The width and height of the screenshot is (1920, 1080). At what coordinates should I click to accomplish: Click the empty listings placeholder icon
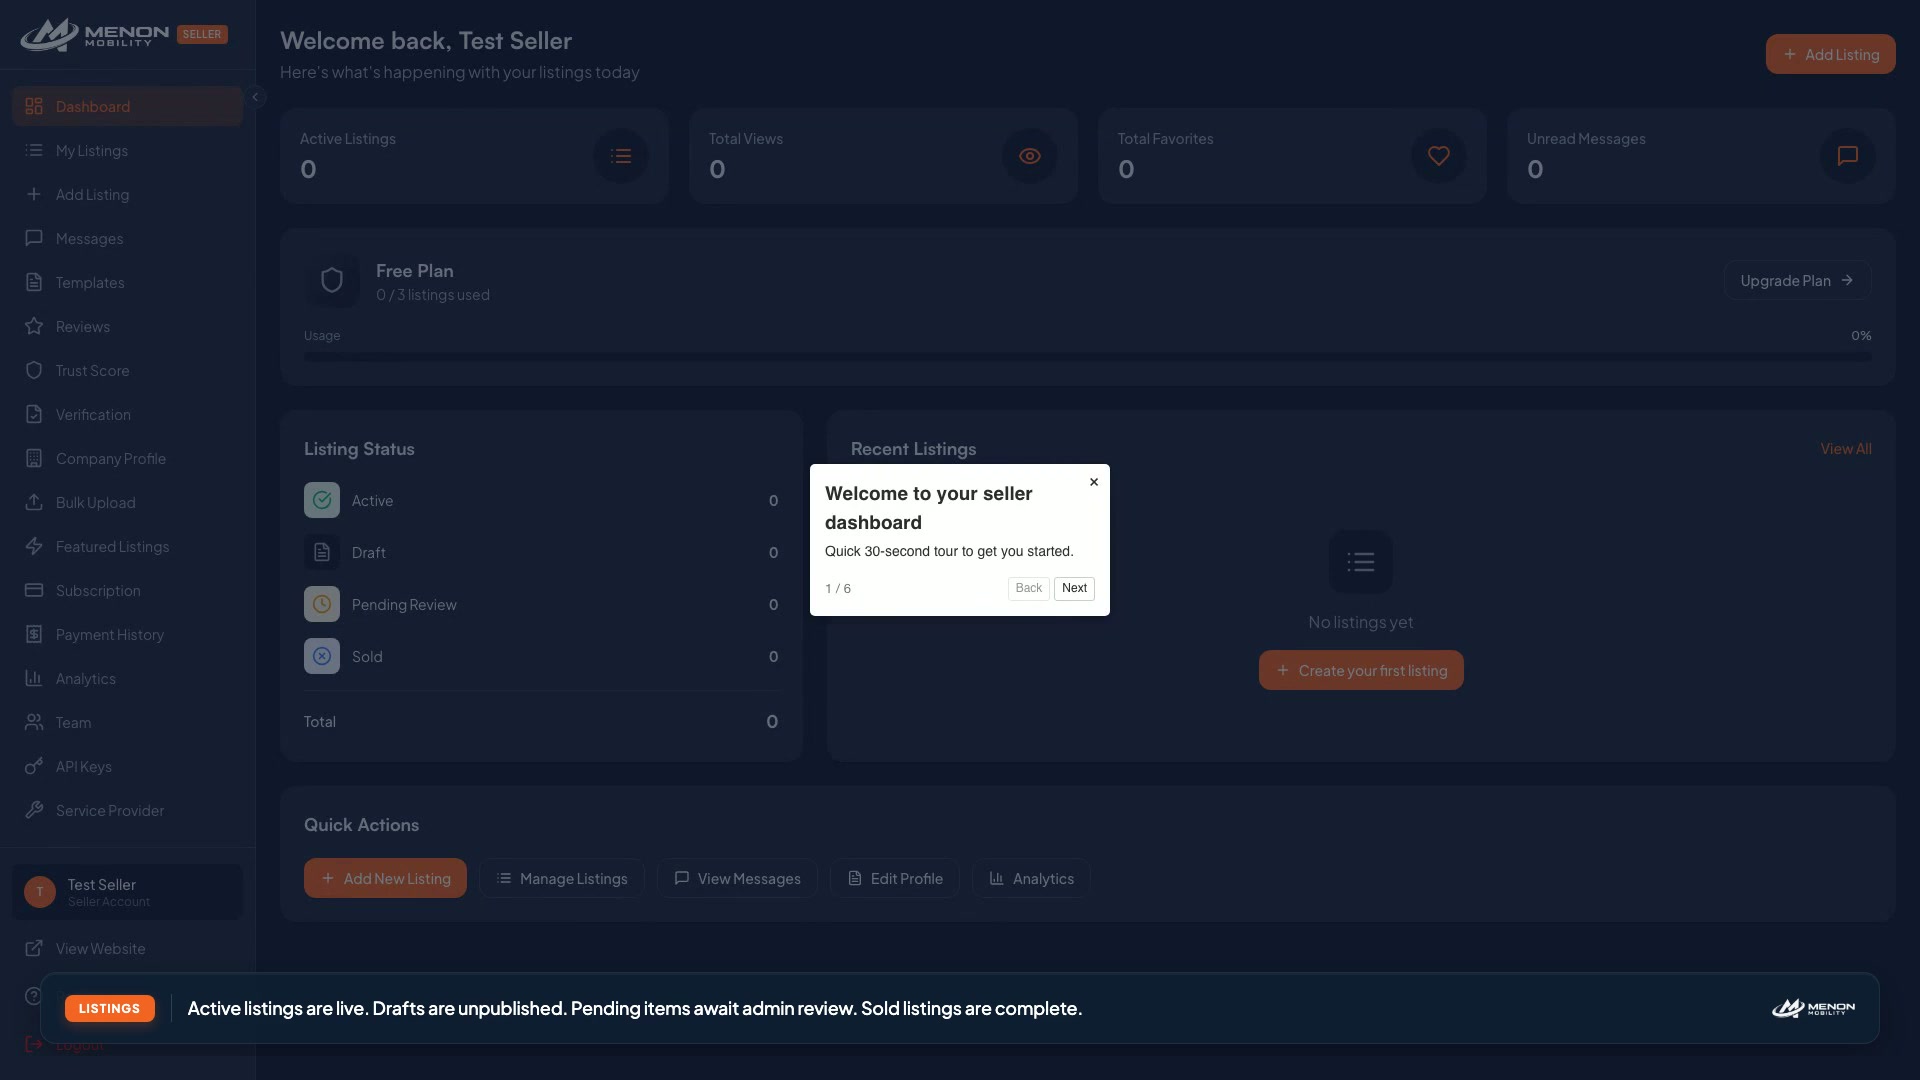point(1361,562)
